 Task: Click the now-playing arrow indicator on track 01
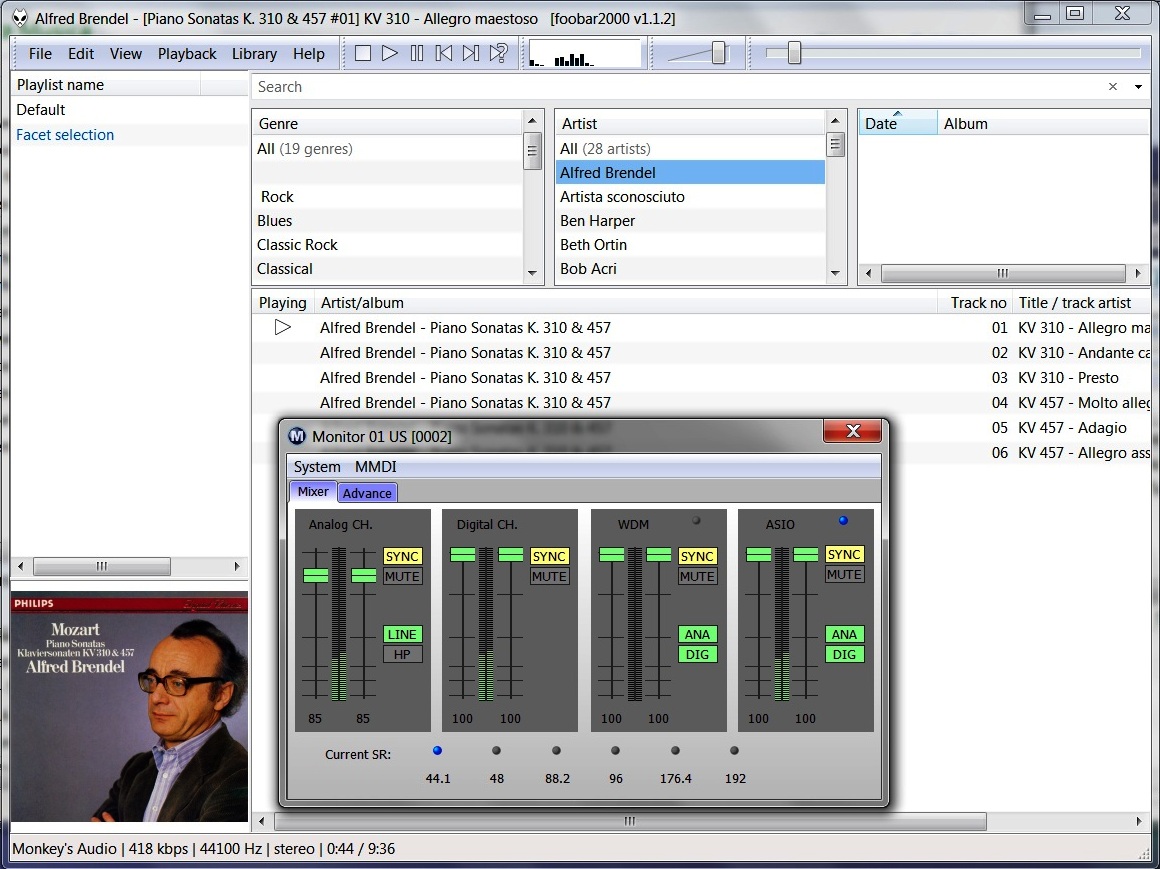(283, 327)
